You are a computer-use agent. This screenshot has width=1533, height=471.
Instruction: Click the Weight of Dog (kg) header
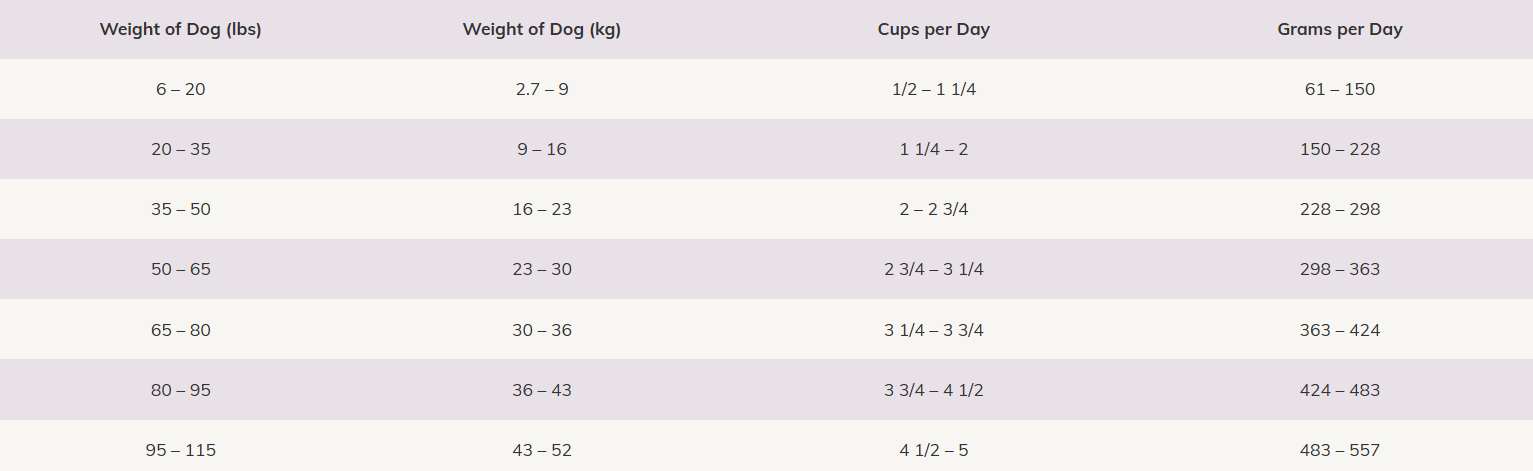[x=541, y=29]
